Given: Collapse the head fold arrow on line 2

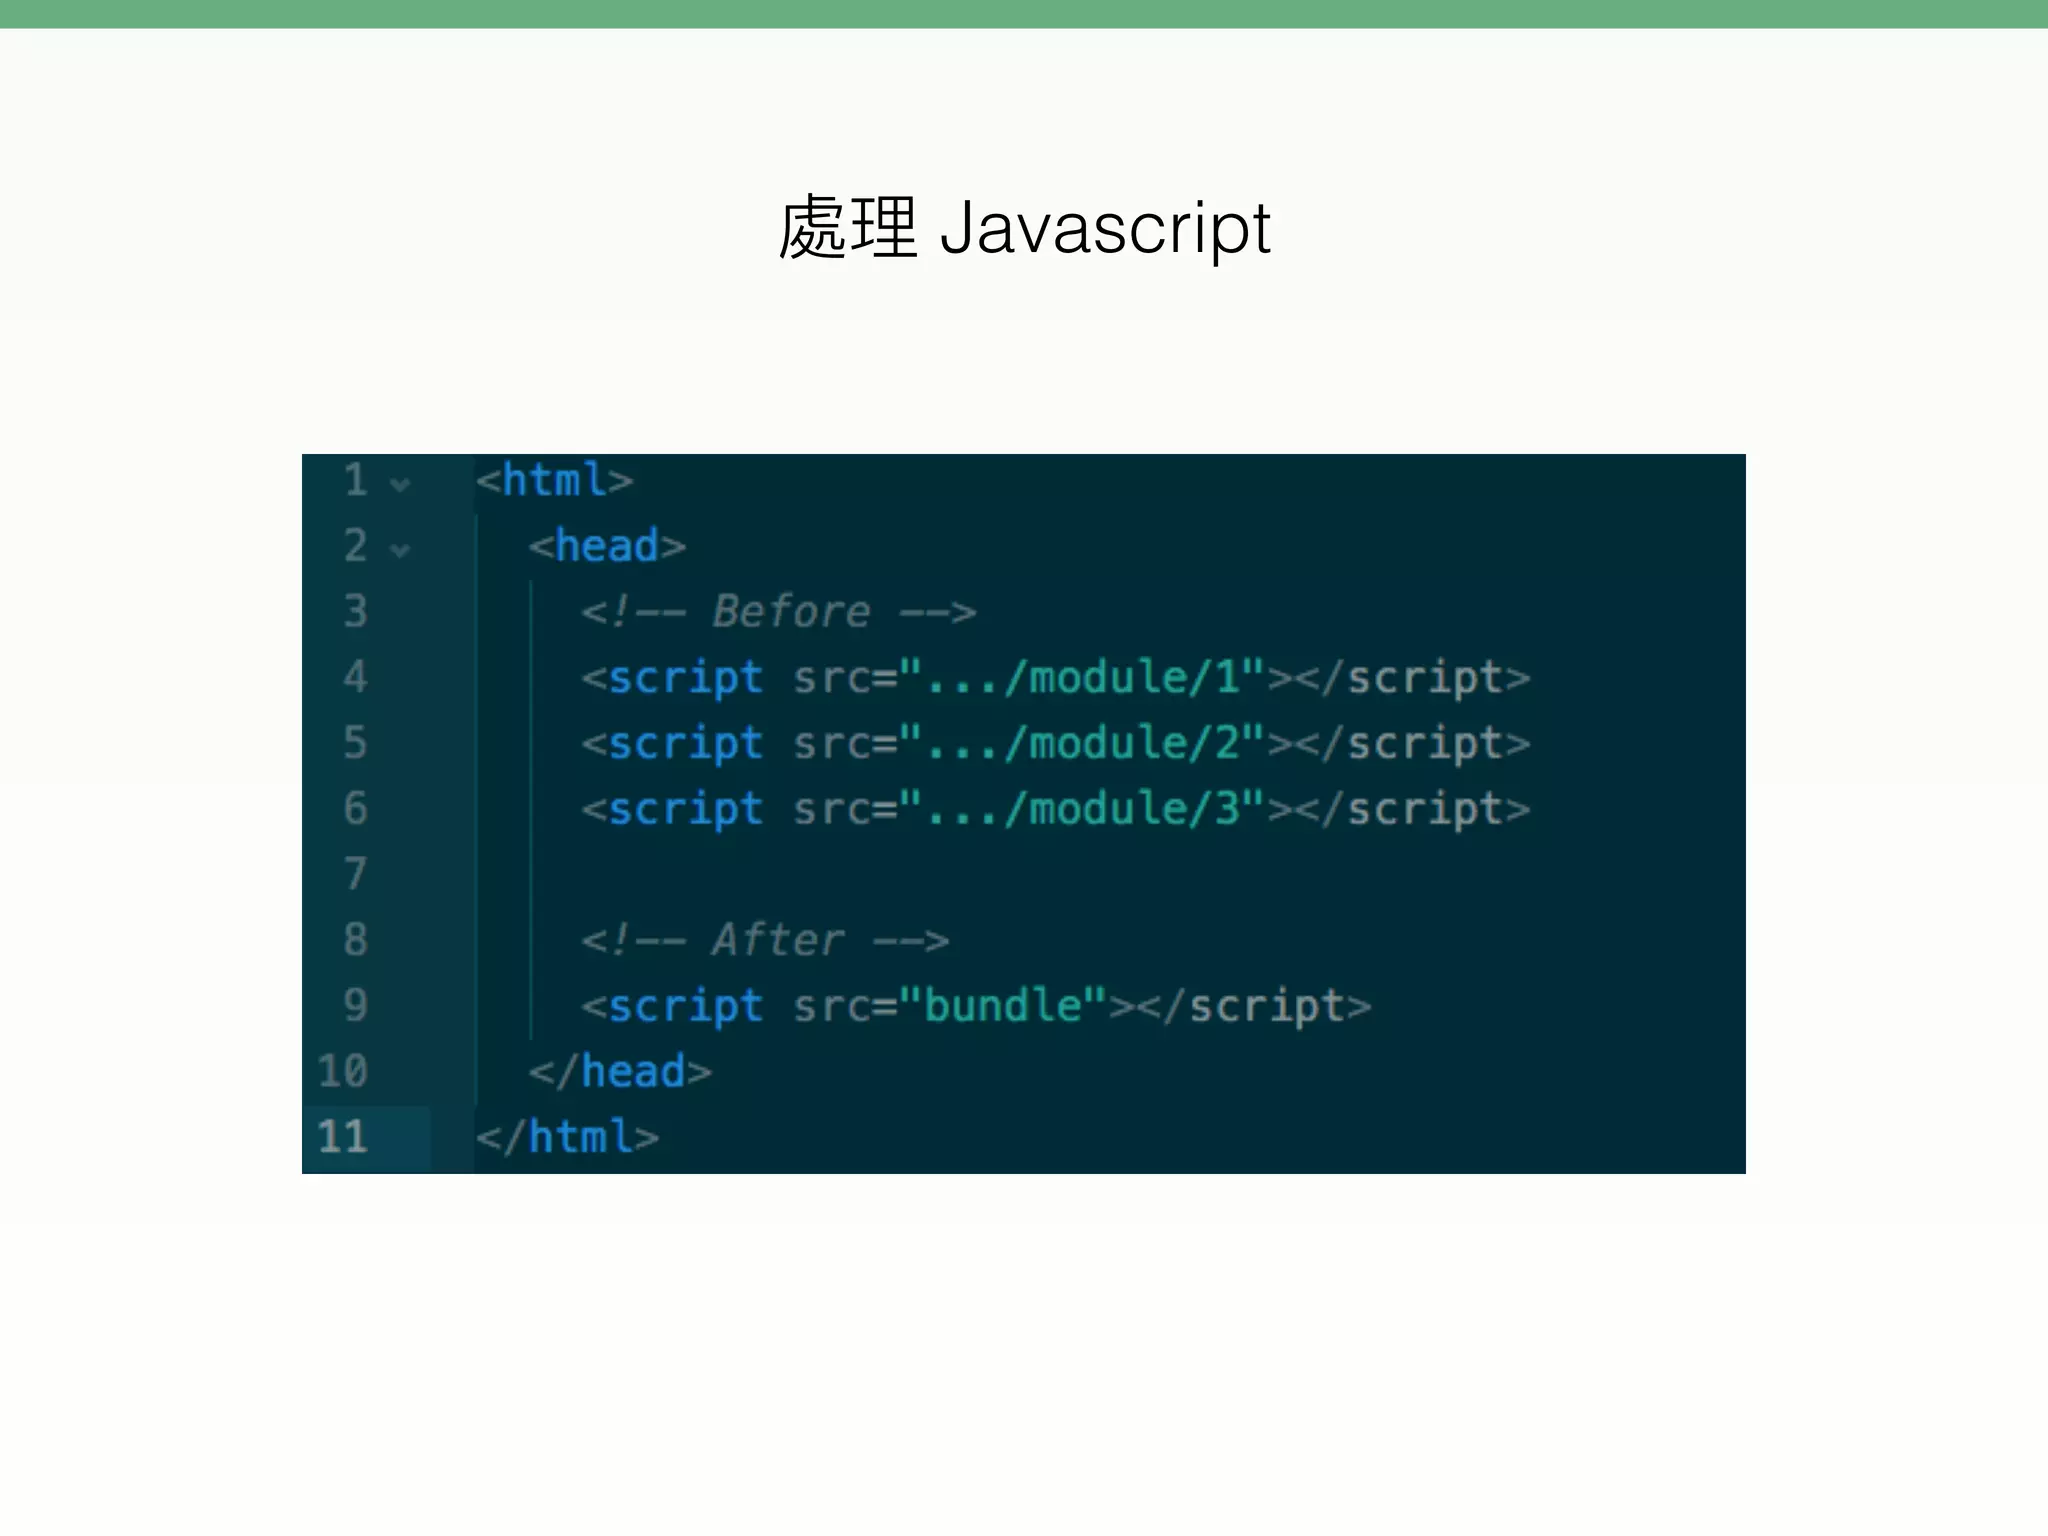Looking at the screenshot, I should click(400, 550).
